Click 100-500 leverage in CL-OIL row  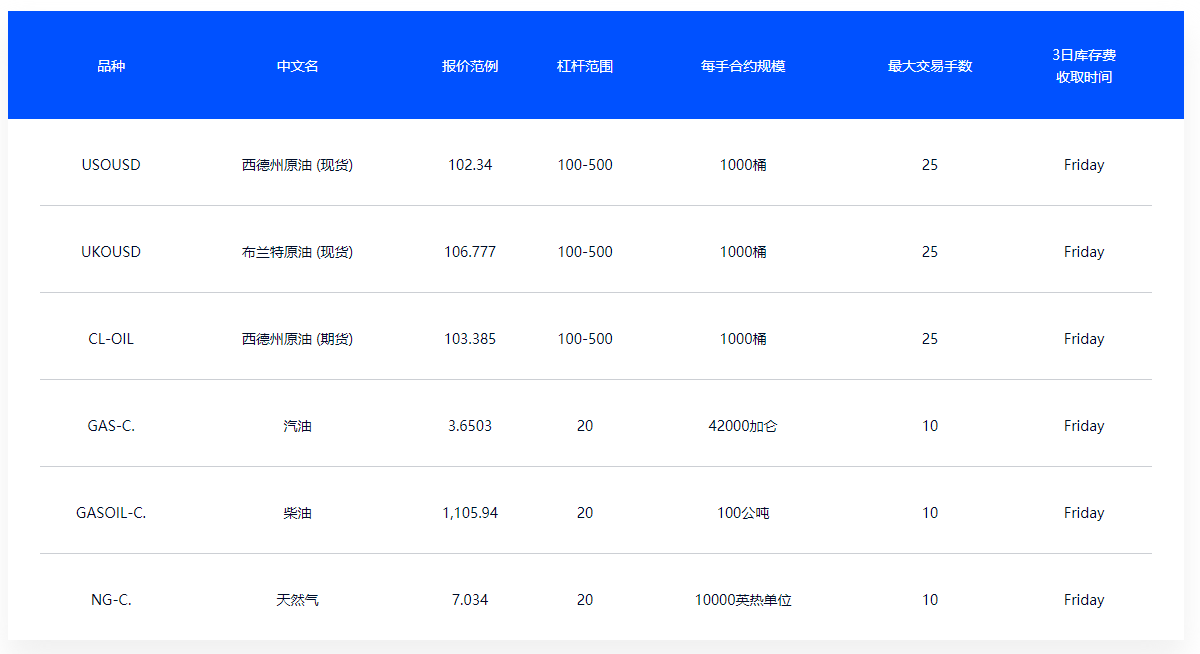(585, 339)
